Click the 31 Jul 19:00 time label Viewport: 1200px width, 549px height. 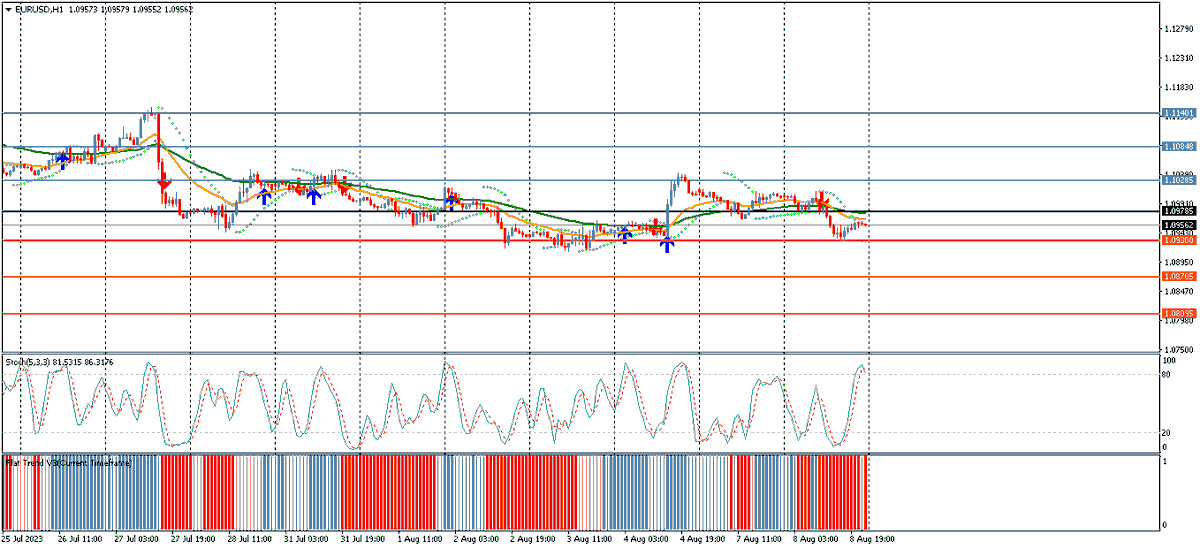tap(364, 539)
